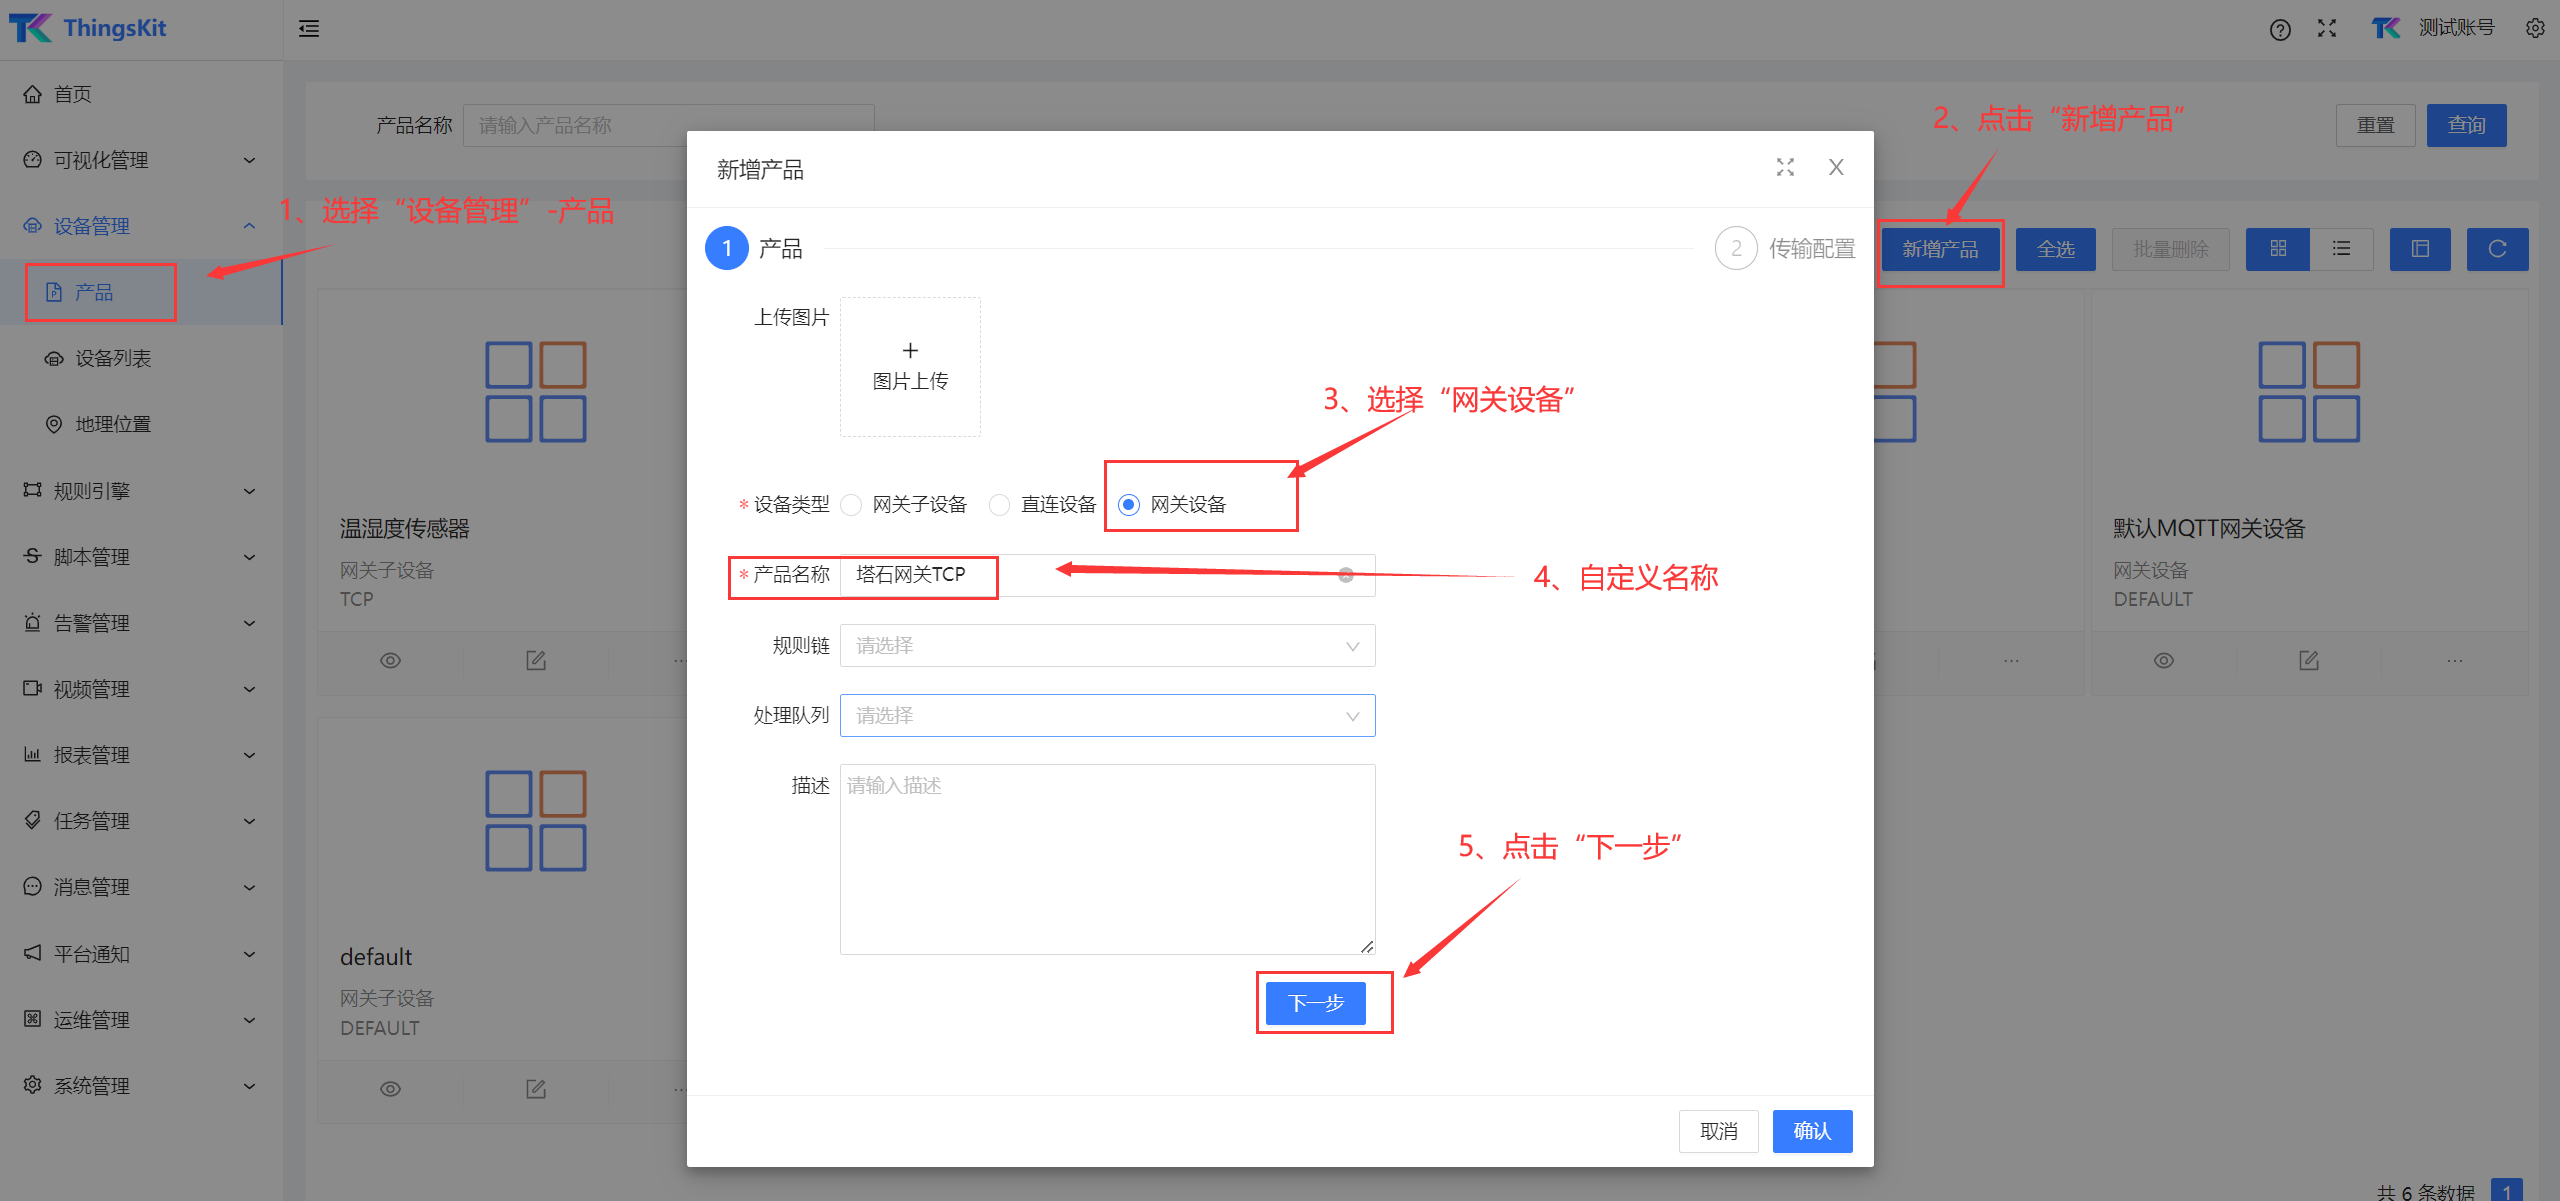
Task: Click the 重置 button
Action: (2376, 125)
